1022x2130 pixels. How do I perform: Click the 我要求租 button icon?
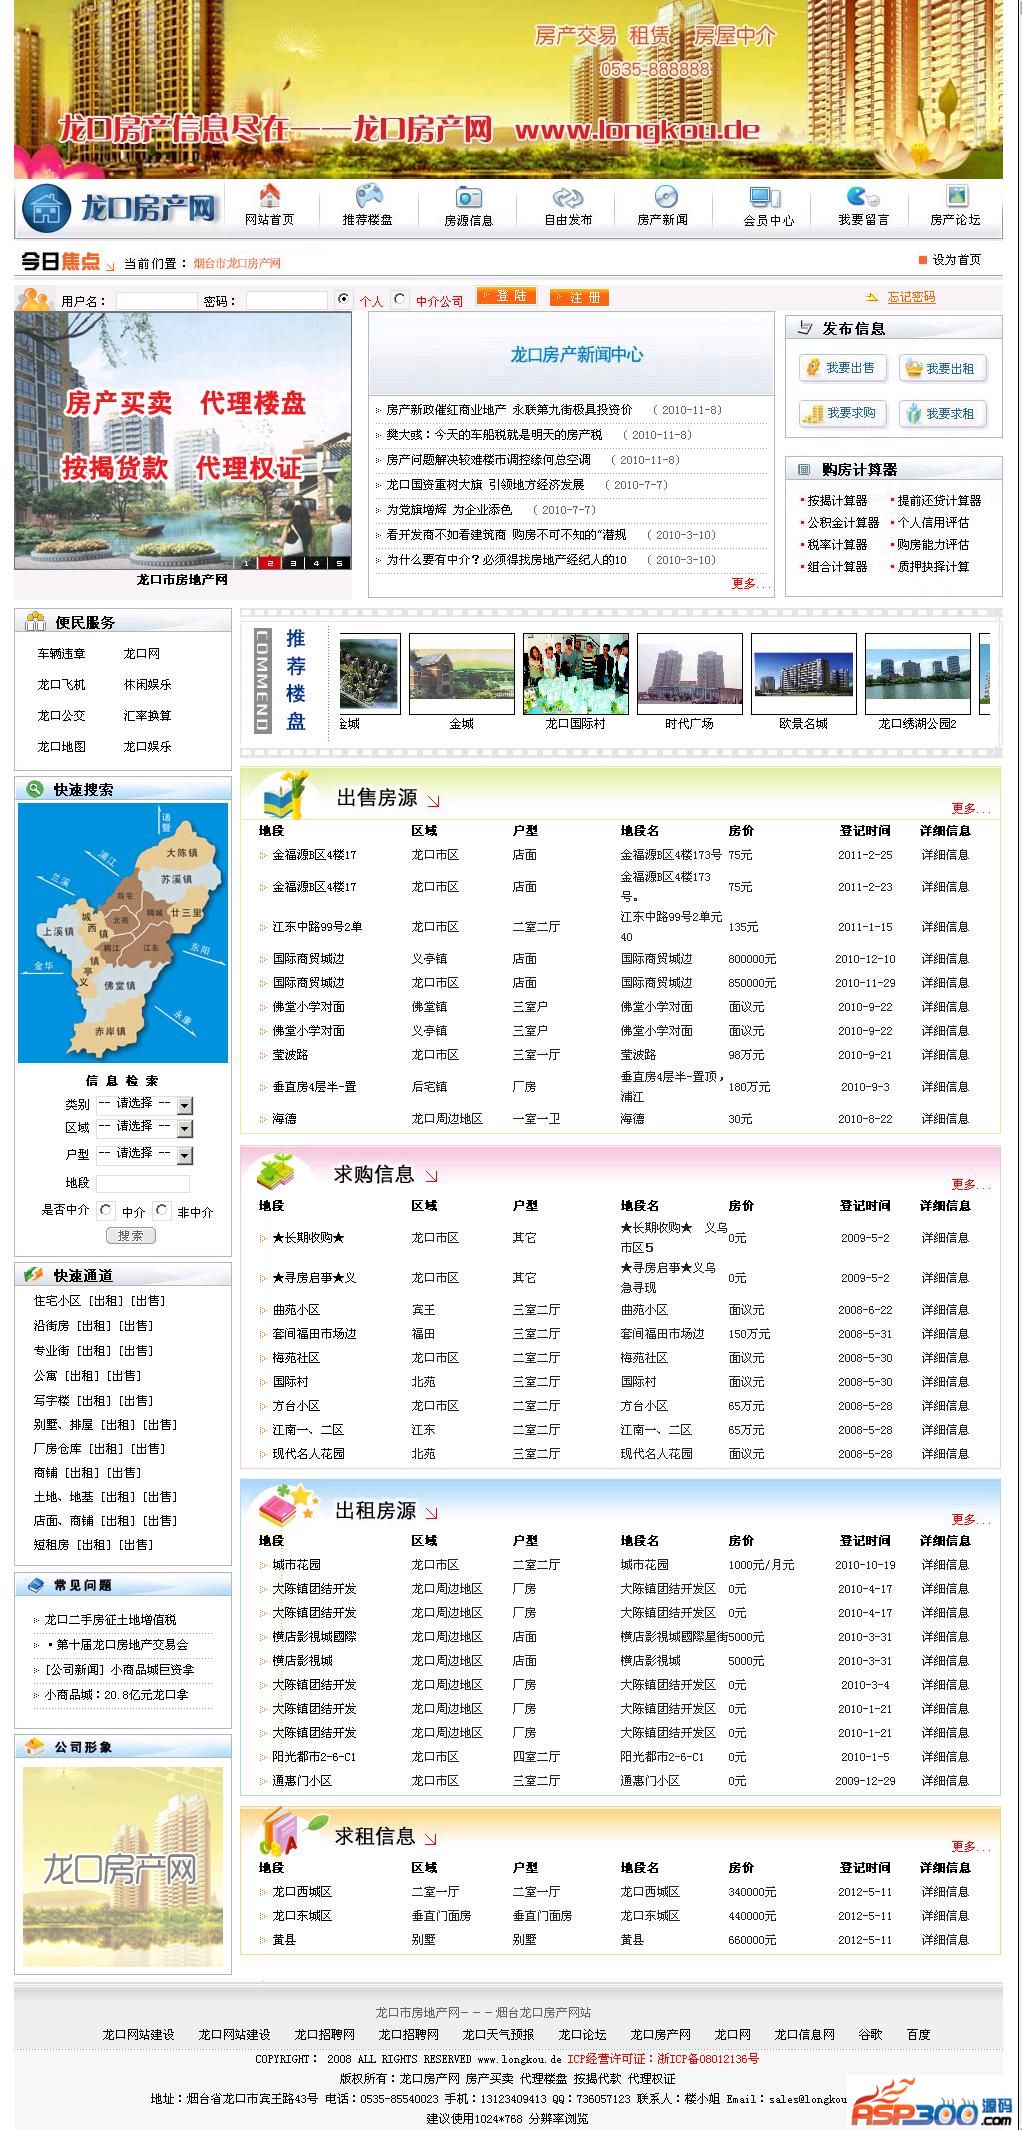coord(913,413)
